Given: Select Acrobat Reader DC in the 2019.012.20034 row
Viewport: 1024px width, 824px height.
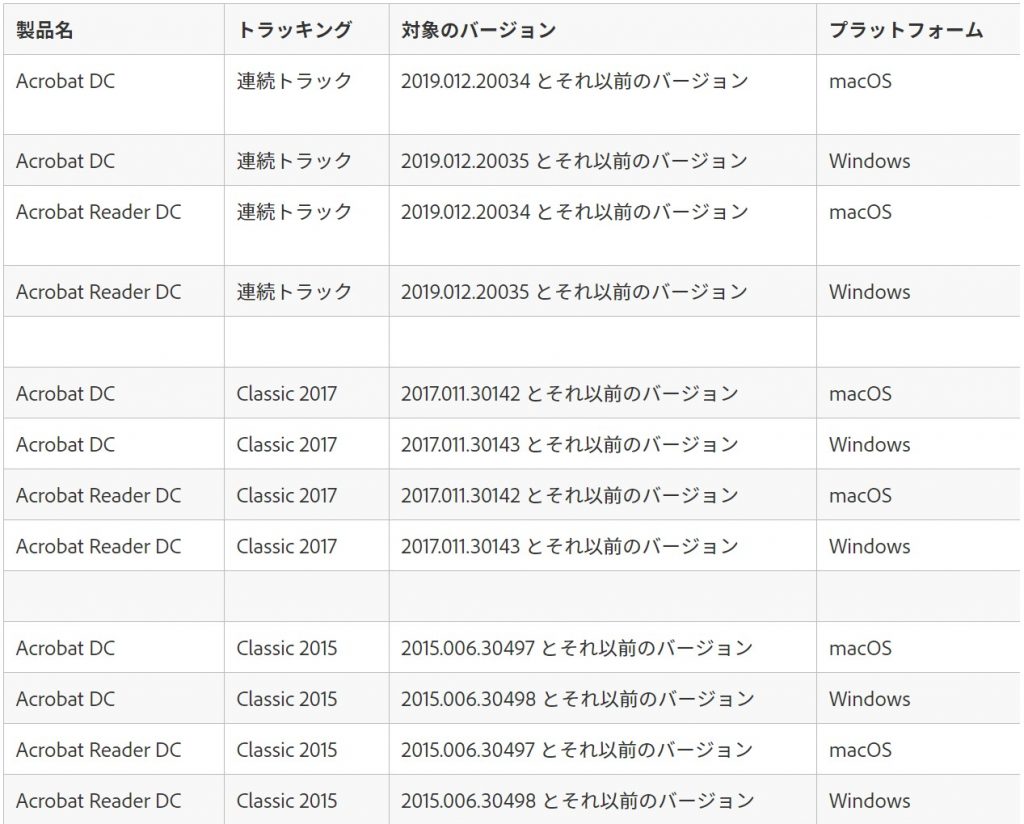Looking at the screenshot, I should tap(99, 212).
